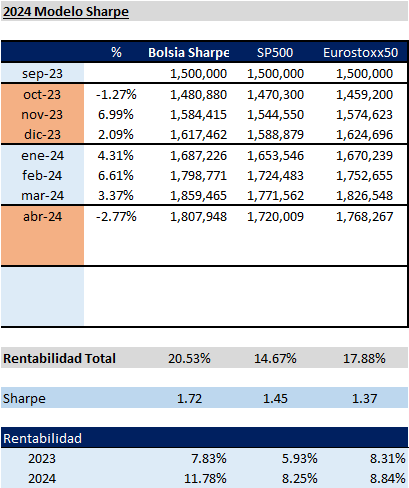Select SP500 value 1,720,009
Image resolution: width=409 pixels, height=488 pixels.
point(275,217)
